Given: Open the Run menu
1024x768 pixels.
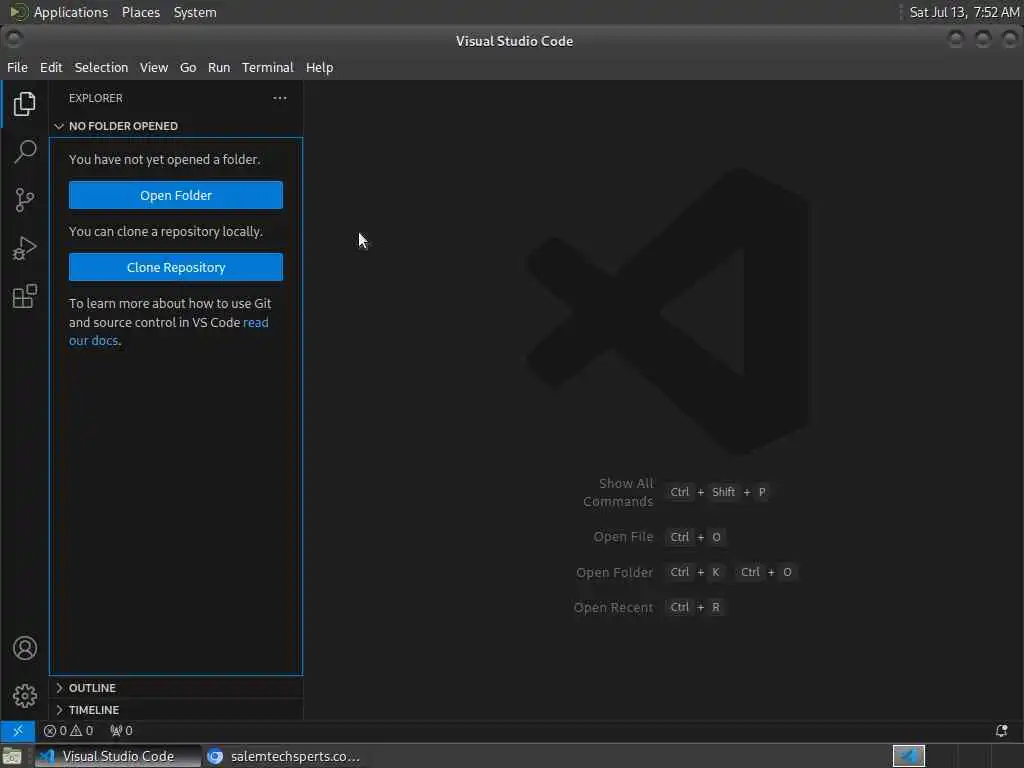Looking at the screenshot, I should click(x=219, y=67).
